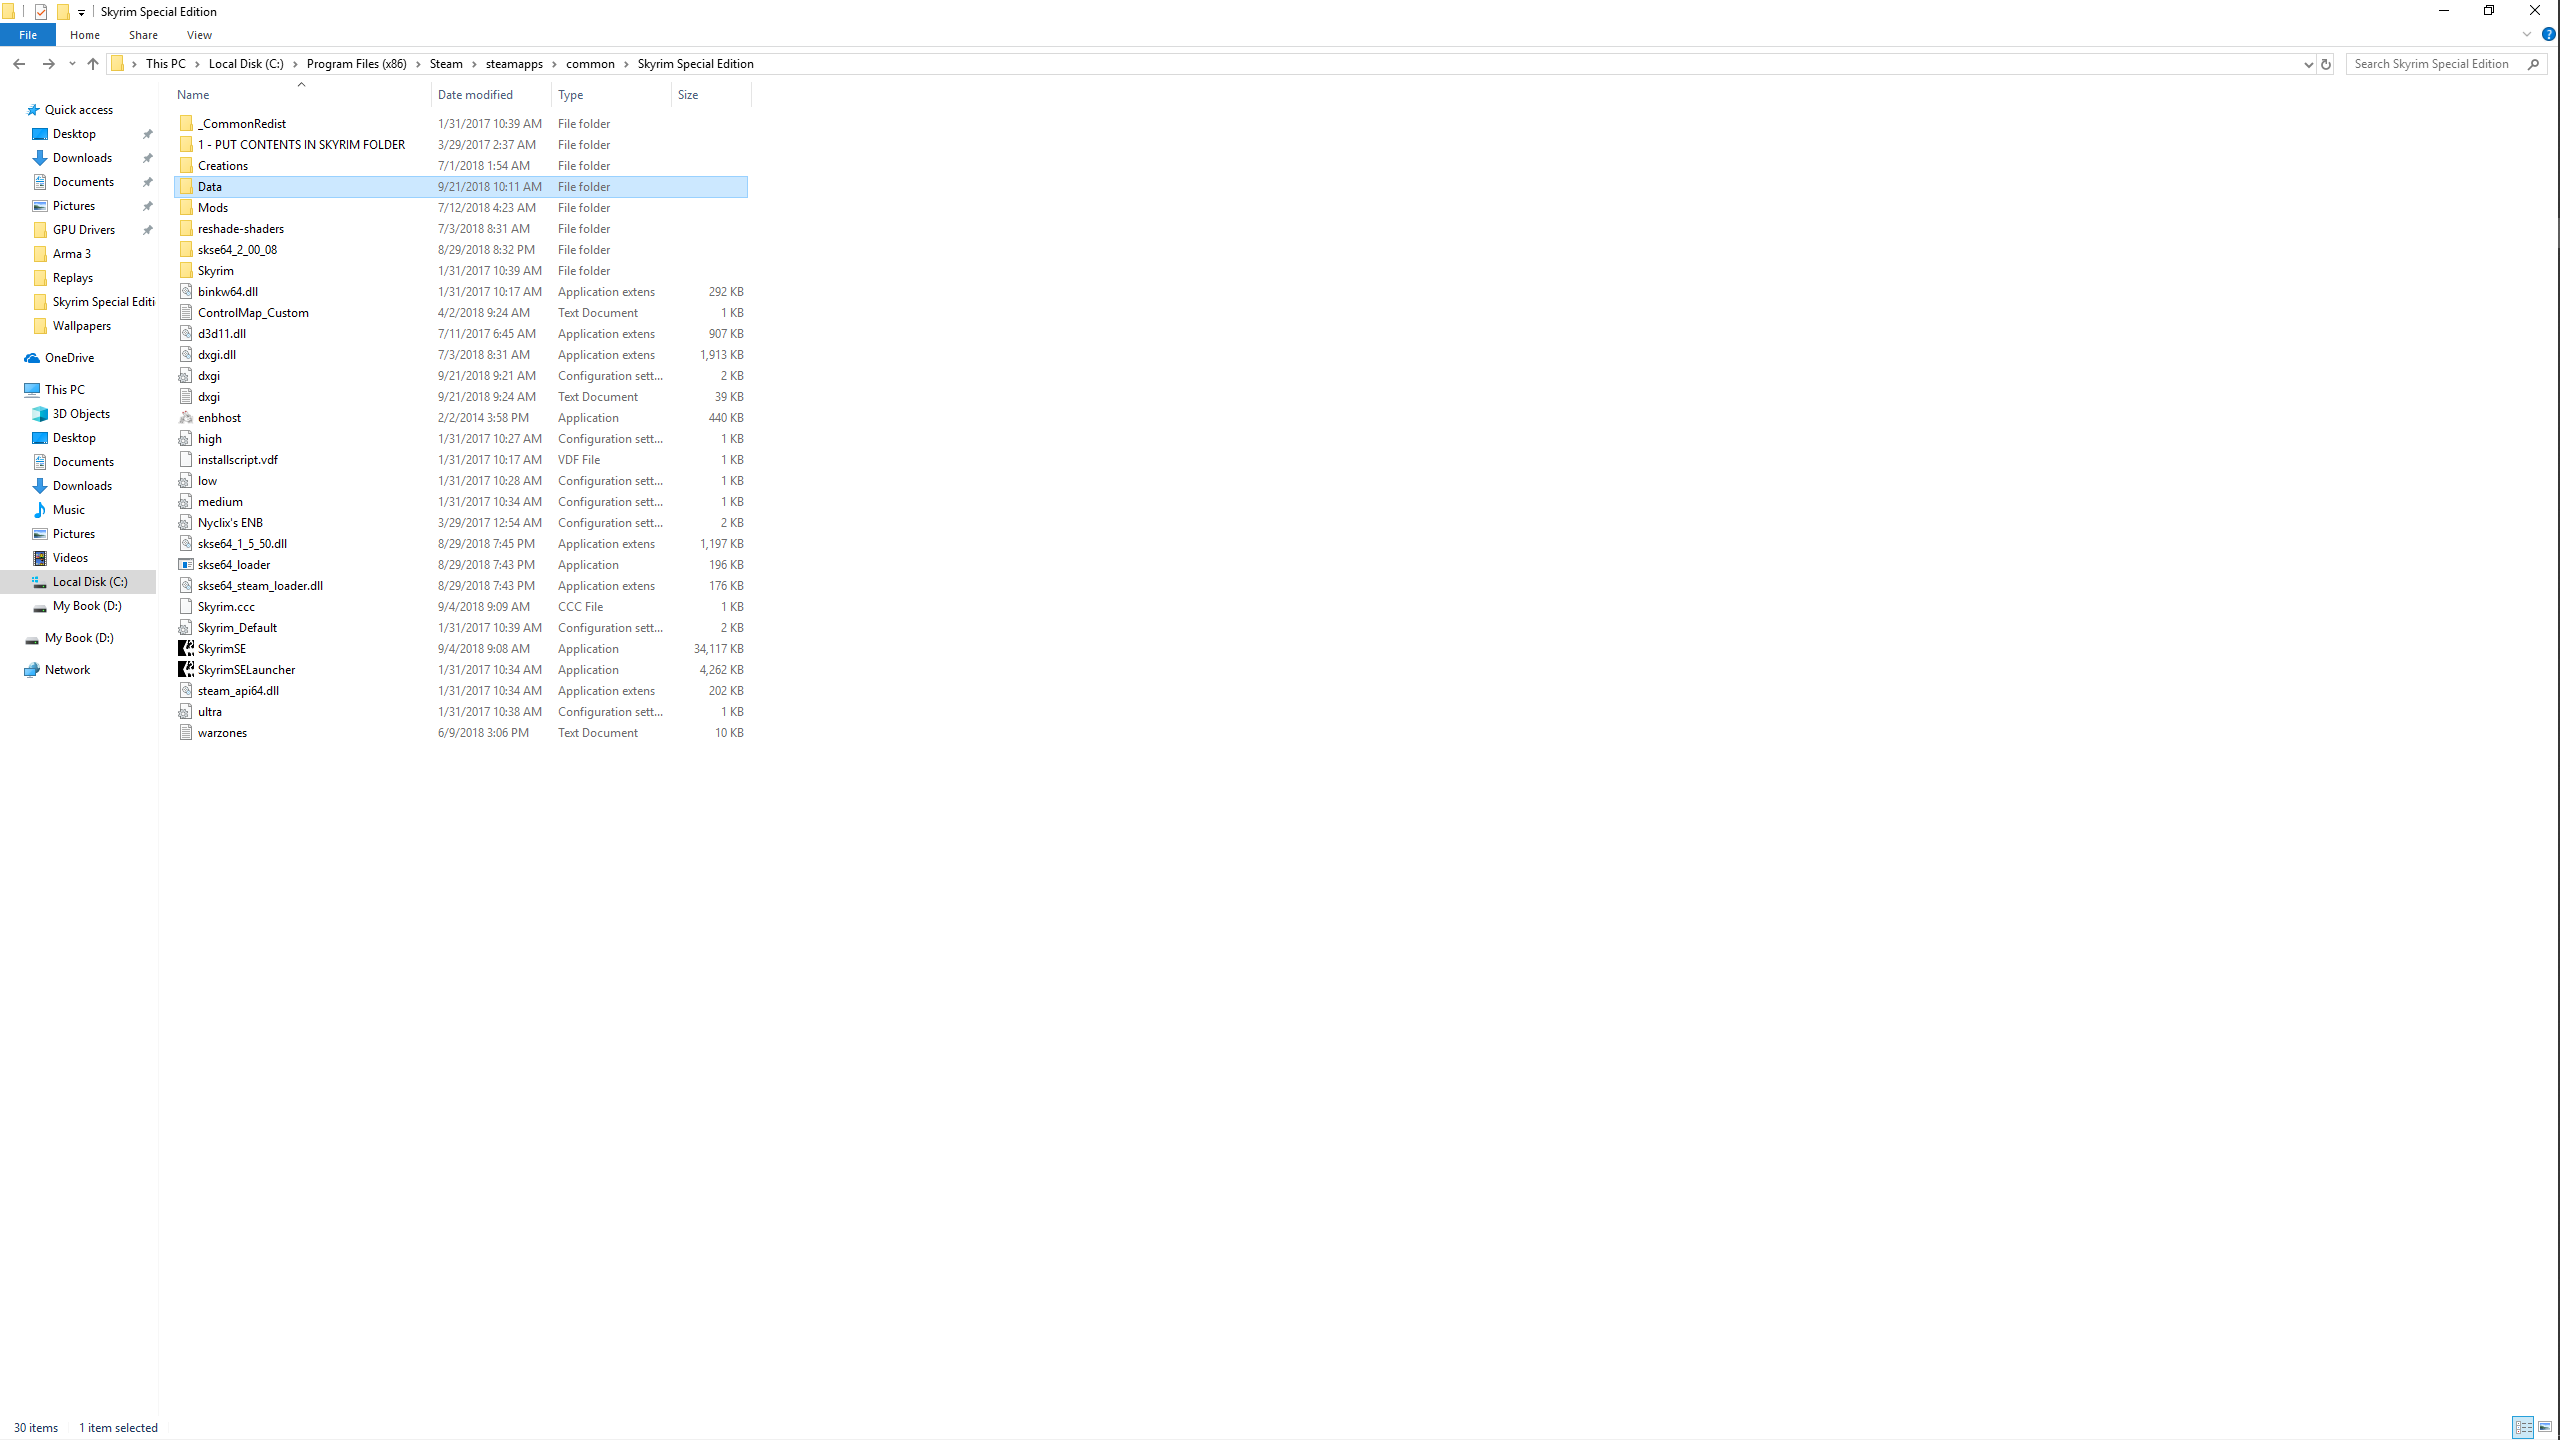The width and height of the screenshot is (2560, 1440).
Task: Open recent locations dropdown arrow
Action: pos(72,64)
